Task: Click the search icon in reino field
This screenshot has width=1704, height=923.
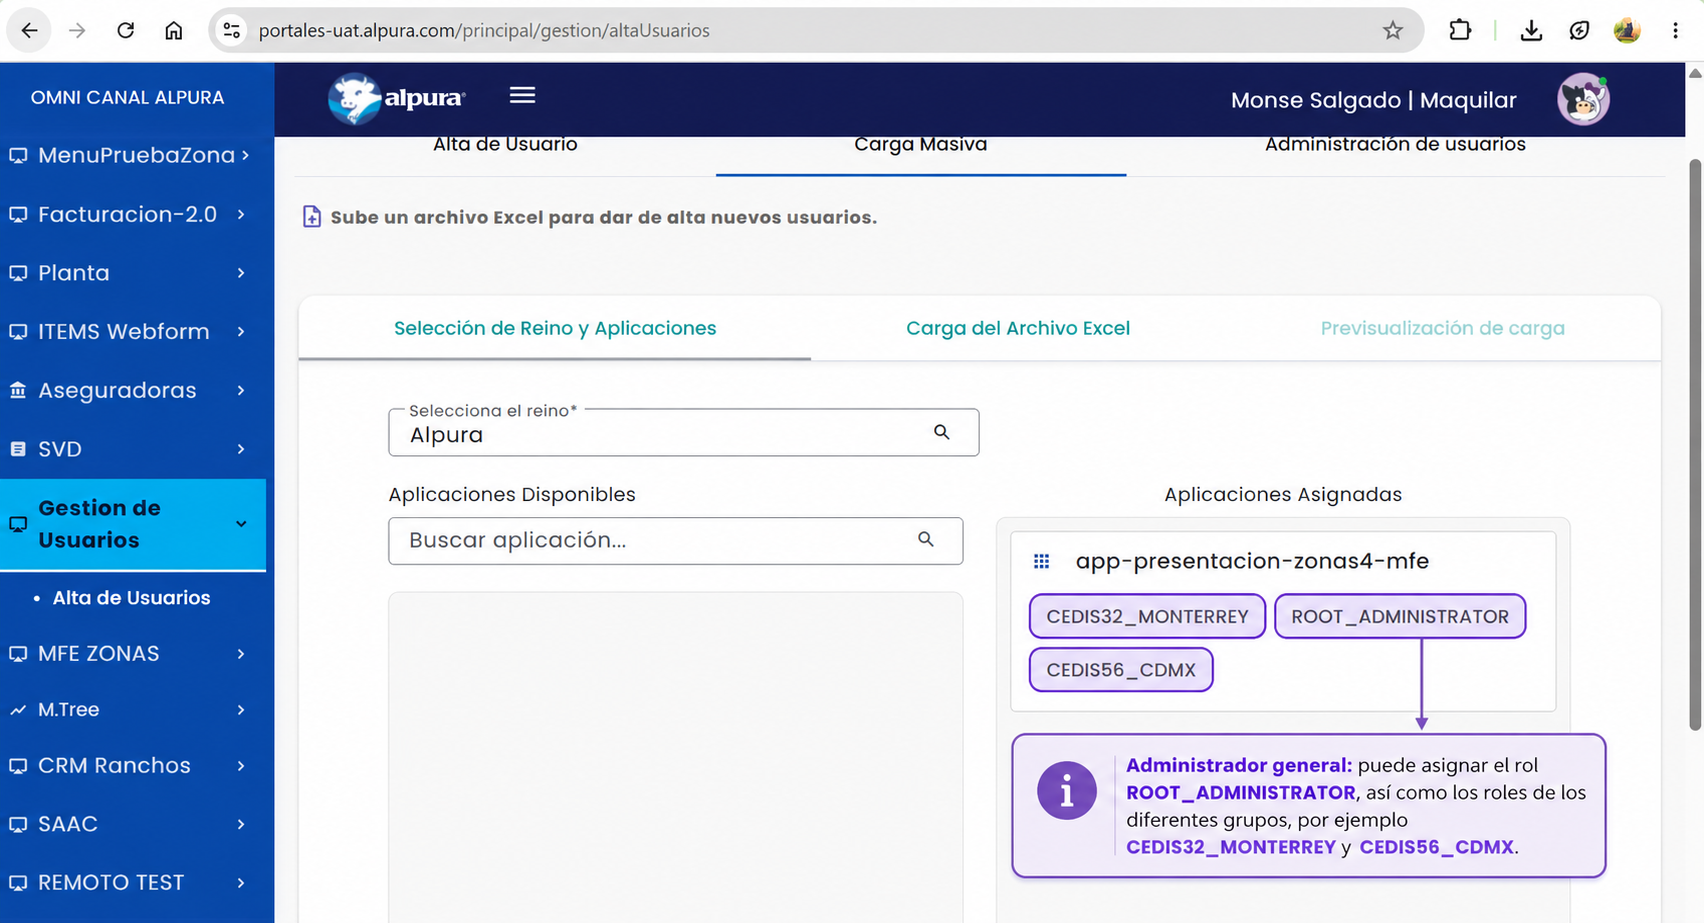Action: [x=942, y=432]
